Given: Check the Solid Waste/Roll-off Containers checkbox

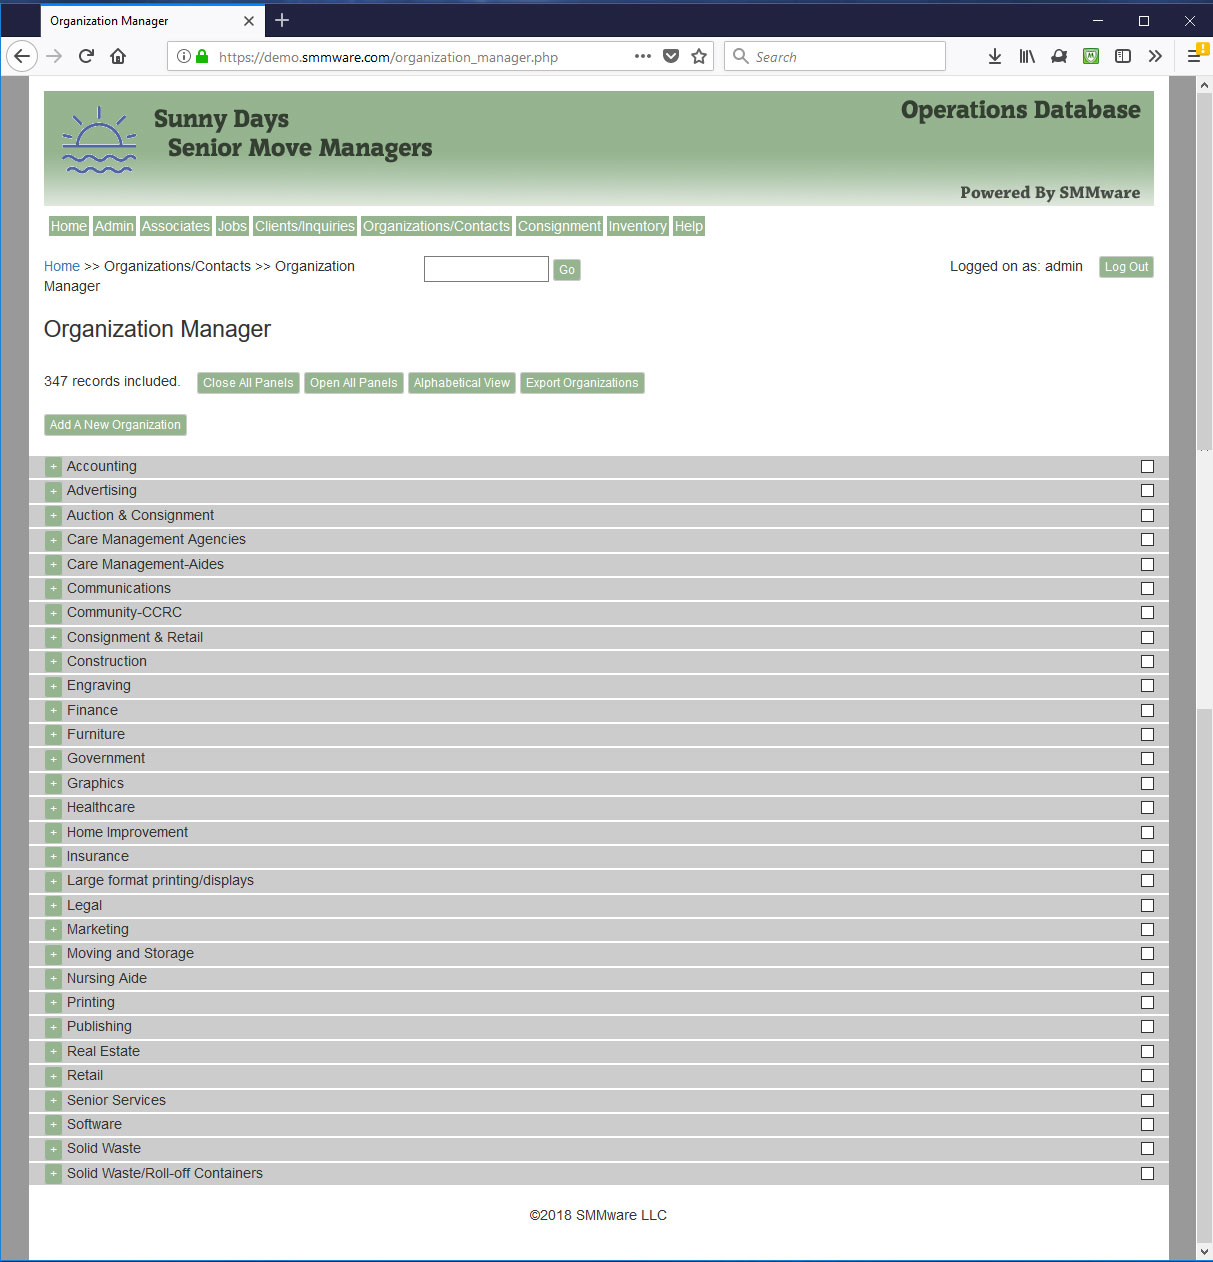Looking at the screenshot, I should point(1147,1174).
